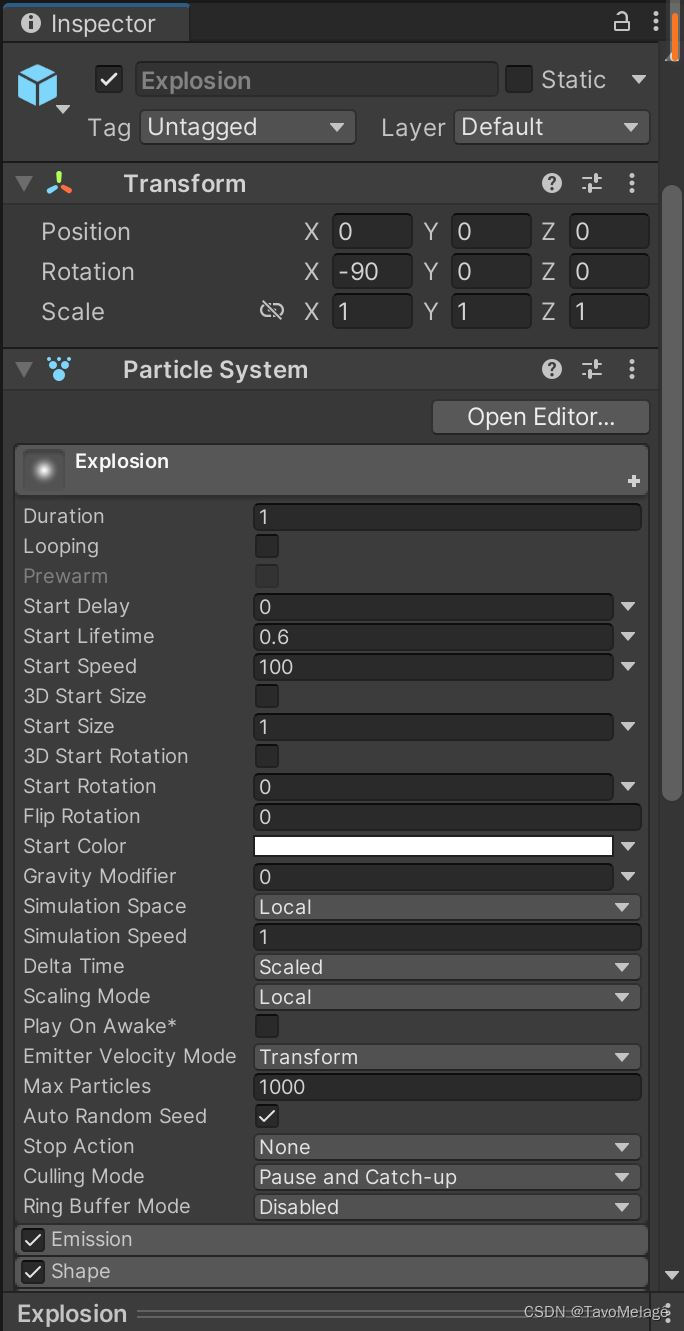Open the Layer dropdown showing Default

551,127
